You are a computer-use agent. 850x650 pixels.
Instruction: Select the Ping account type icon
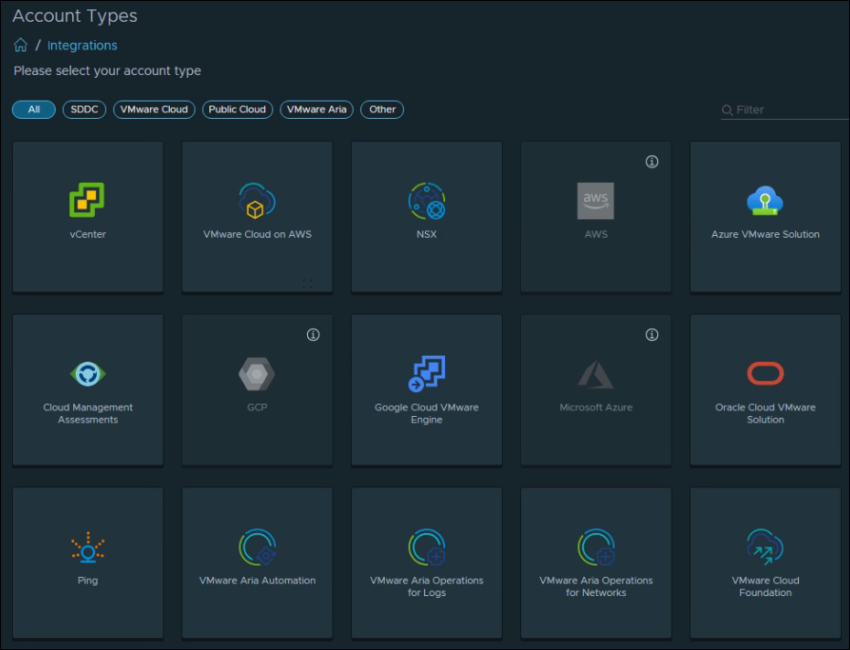coord(87,547)
